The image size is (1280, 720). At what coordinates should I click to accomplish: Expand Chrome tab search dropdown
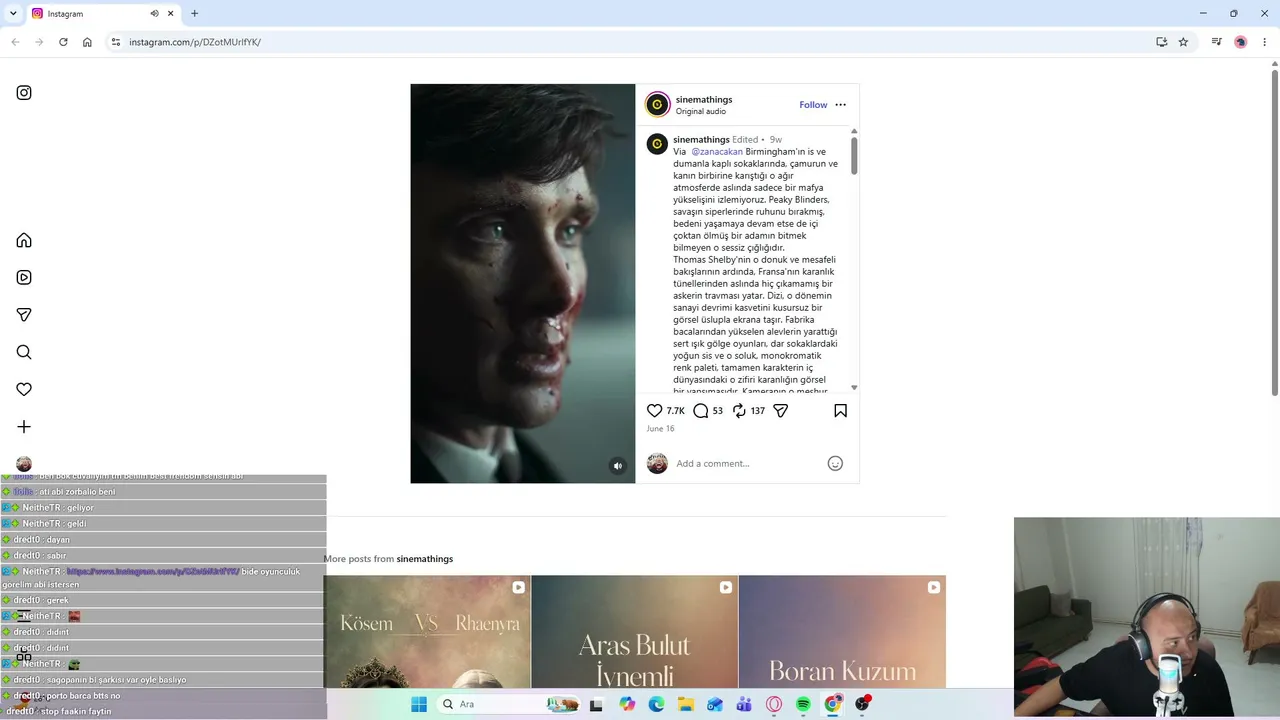coord(13,14)
